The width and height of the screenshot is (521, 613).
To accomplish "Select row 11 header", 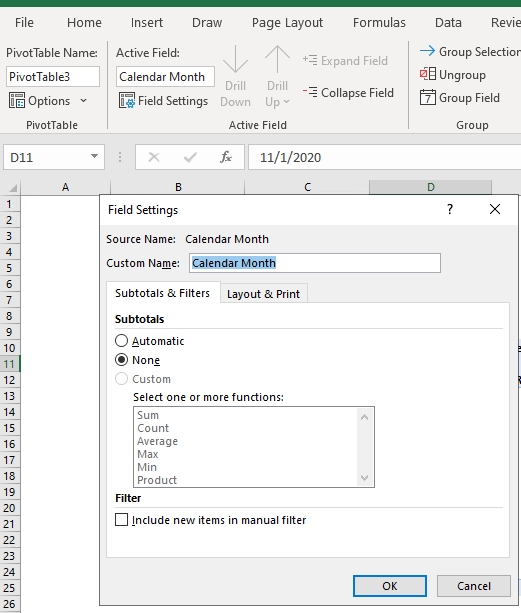I will coord(9,364).
